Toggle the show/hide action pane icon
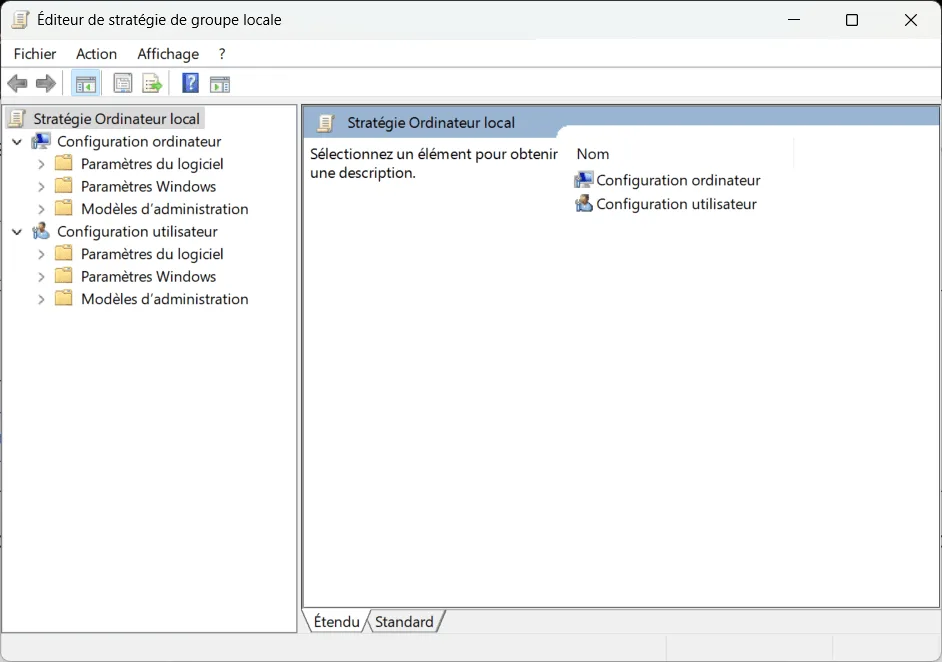942x662 pixels. 220,84
